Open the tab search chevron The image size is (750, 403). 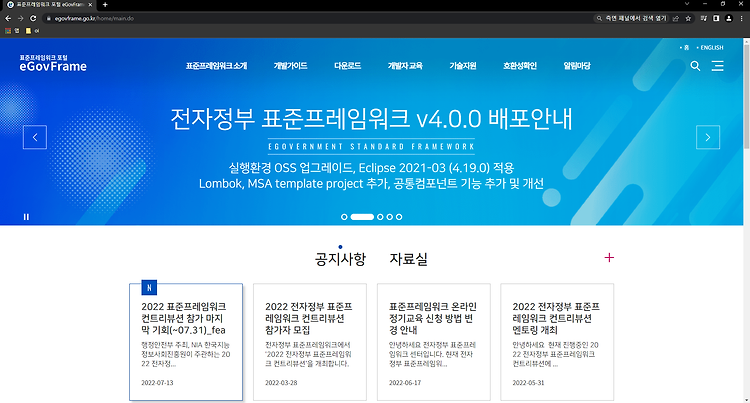pyautogui.click(x=687, y=4)
